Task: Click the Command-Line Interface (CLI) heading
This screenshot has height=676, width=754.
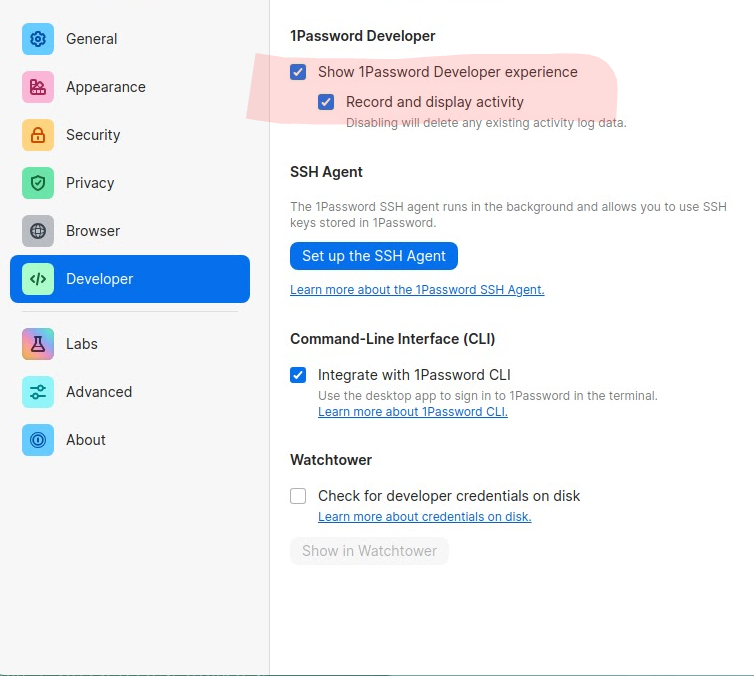Action: 392,339
